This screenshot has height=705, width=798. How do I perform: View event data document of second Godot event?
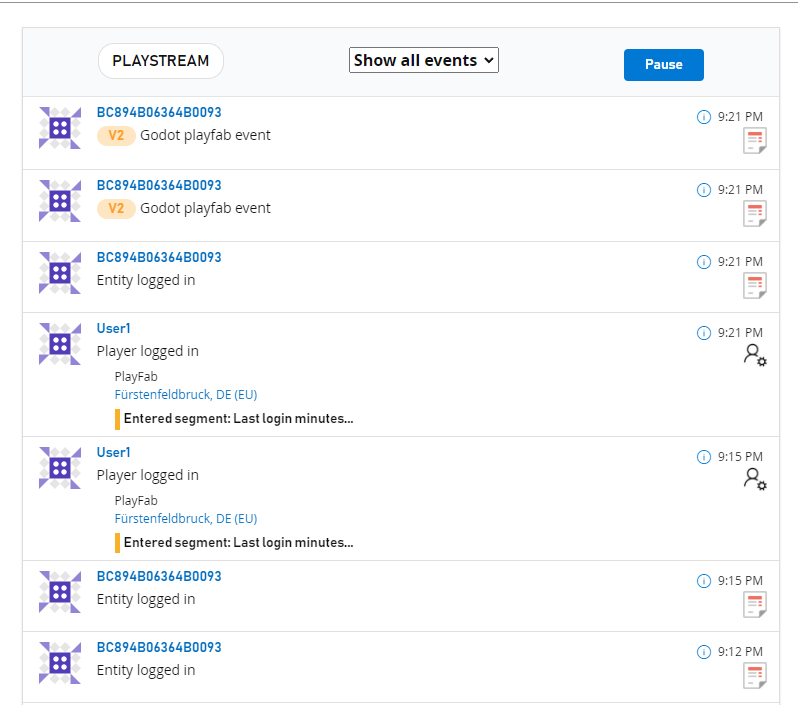coord(755,214)
